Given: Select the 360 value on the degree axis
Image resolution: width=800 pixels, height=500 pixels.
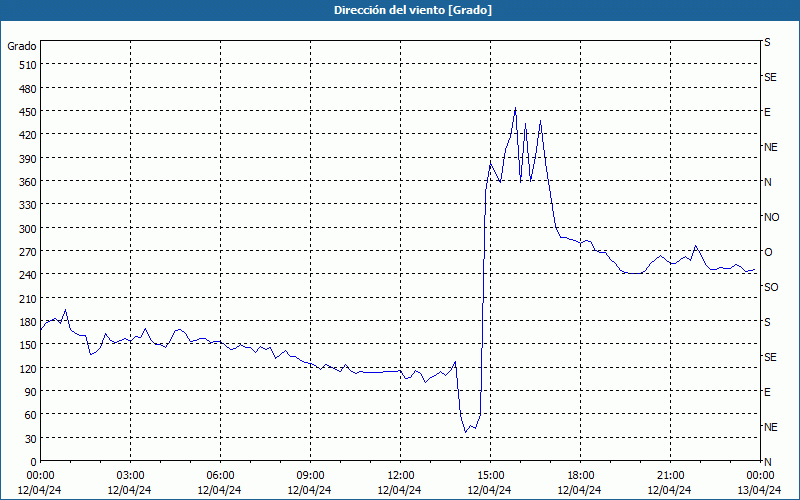Looking at the screenshot, I should [x=28, y=182].
